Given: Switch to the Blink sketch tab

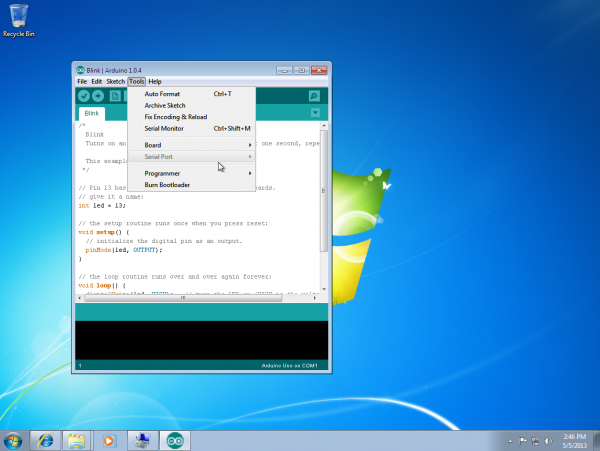Looking at the screenshot, I should coord(93,114).
